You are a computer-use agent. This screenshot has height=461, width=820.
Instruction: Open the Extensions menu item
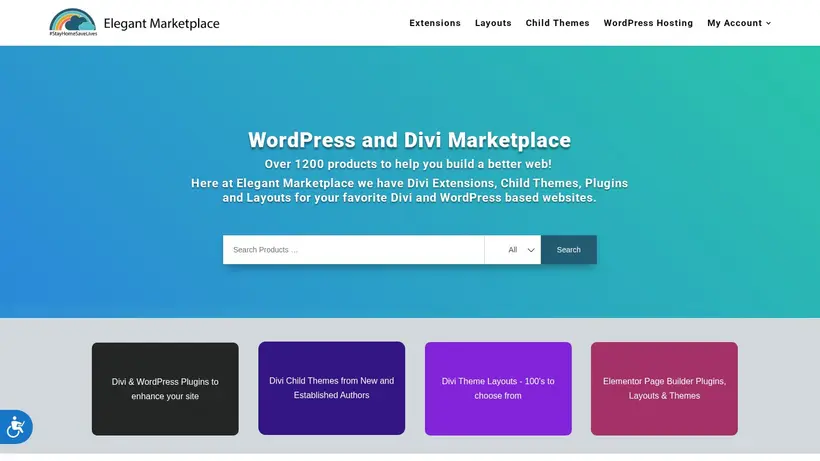[435, 23]
